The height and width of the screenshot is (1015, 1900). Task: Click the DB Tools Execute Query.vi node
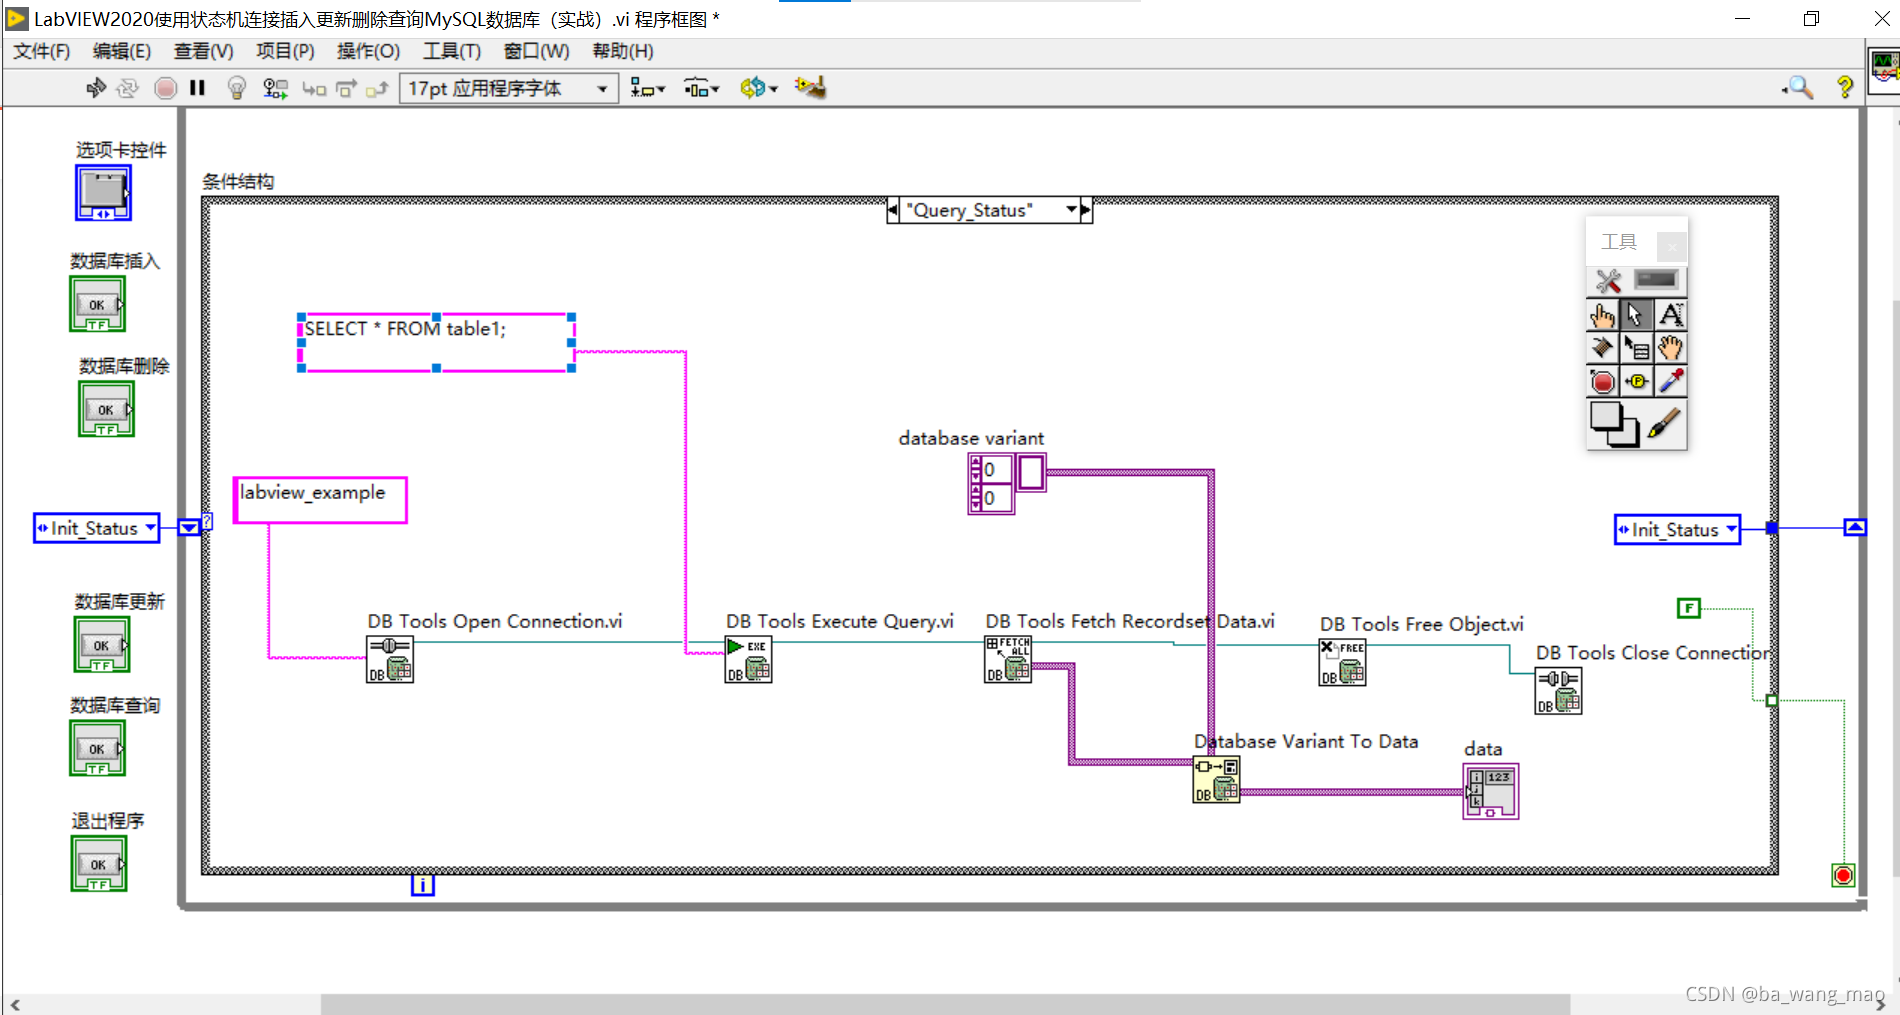point(748,660)
